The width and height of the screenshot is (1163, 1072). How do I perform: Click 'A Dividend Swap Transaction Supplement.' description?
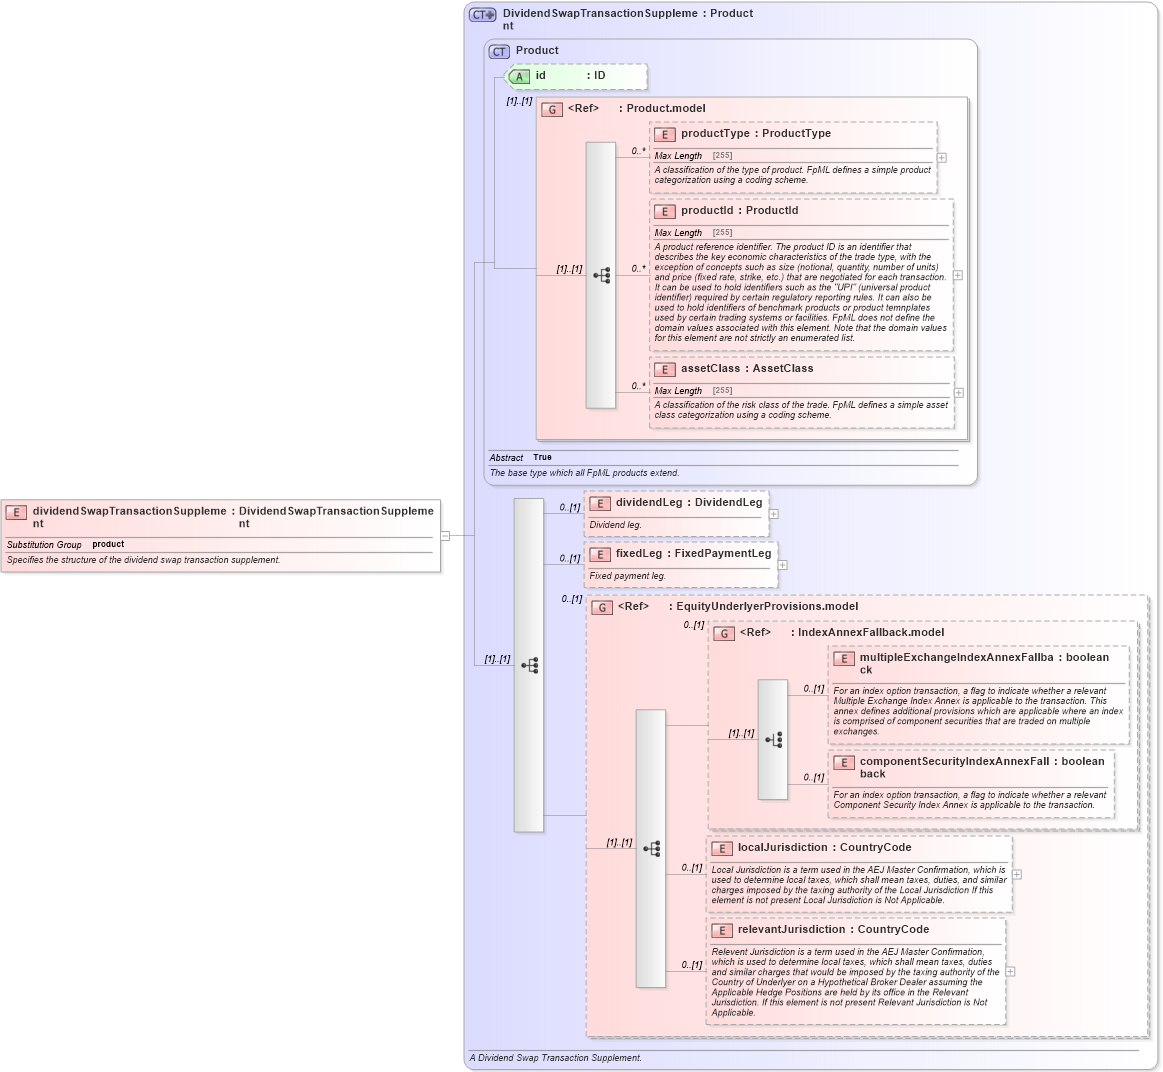pyautogui.click(x=556, y=1059)
